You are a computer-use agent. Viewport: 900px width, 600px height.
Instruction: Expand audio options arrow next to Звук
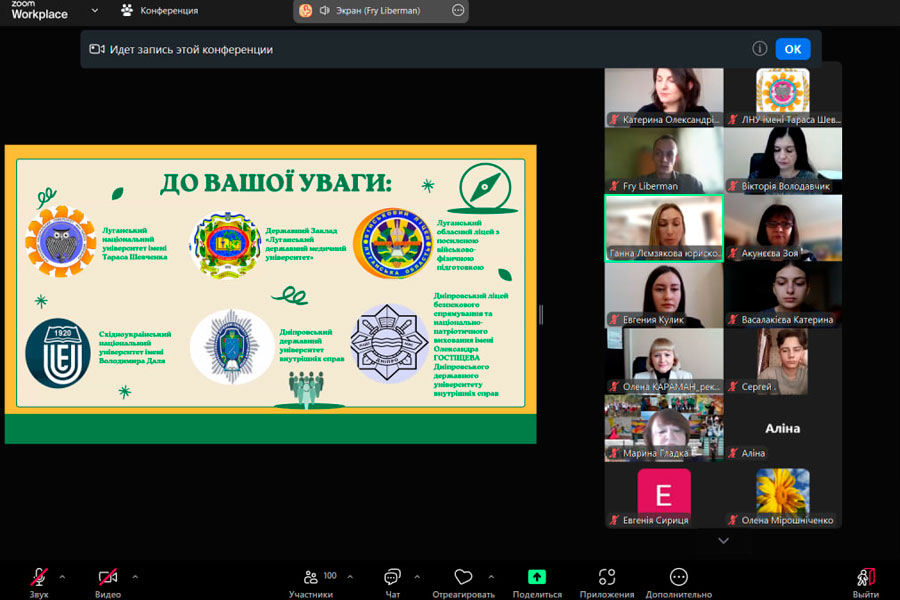point(62,576)
